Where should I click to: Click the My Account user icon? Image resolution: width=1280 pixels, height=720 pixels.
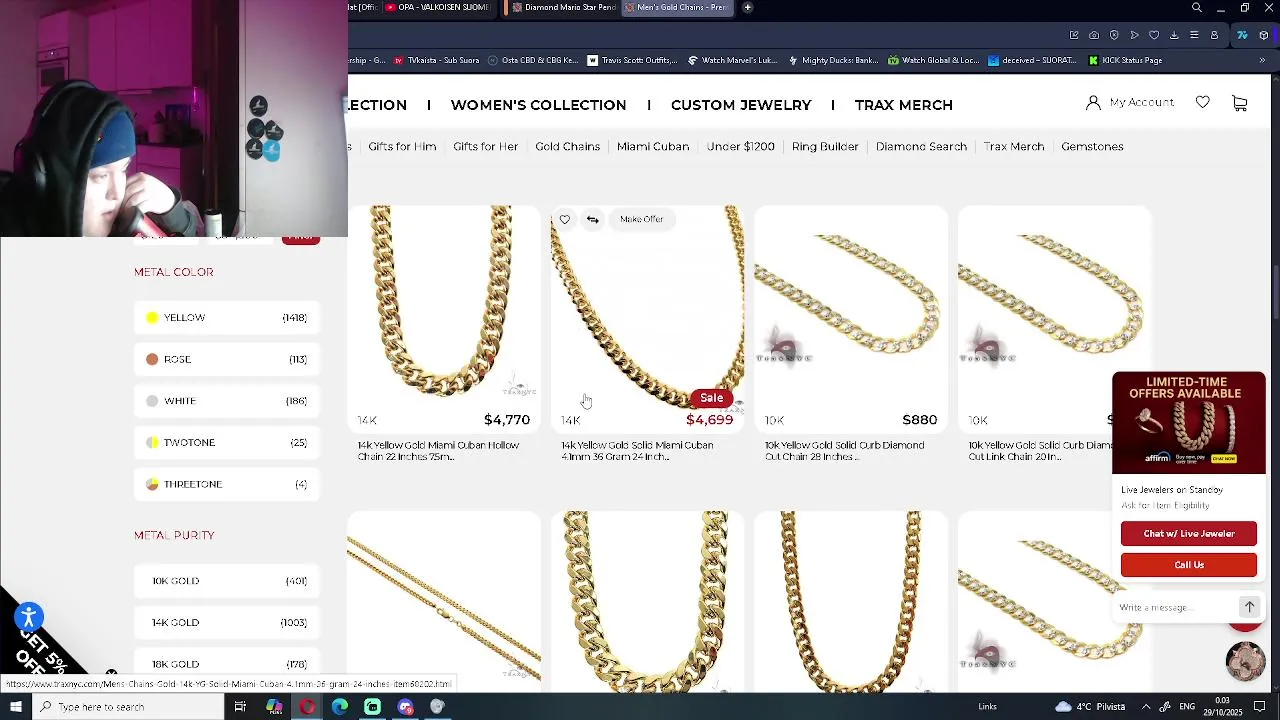click(1093, 103)
